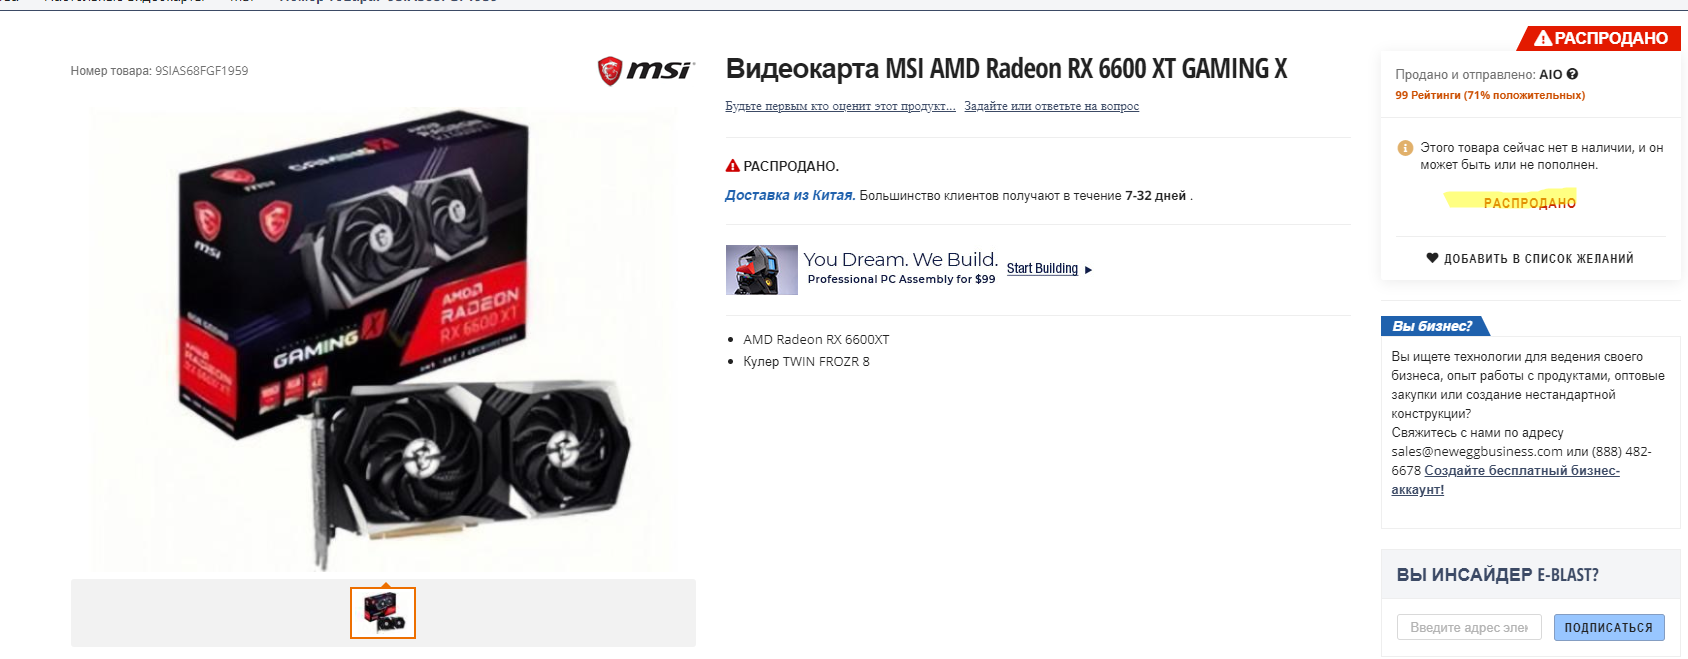Click the PC build service image

coord(761,270)
